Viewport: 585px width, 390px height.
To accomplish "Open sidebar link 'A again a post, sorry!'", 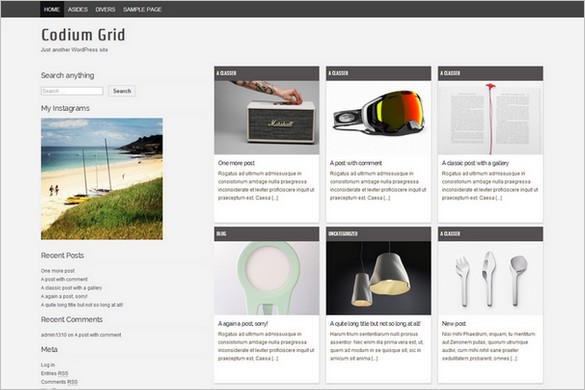I will [64, 296].
